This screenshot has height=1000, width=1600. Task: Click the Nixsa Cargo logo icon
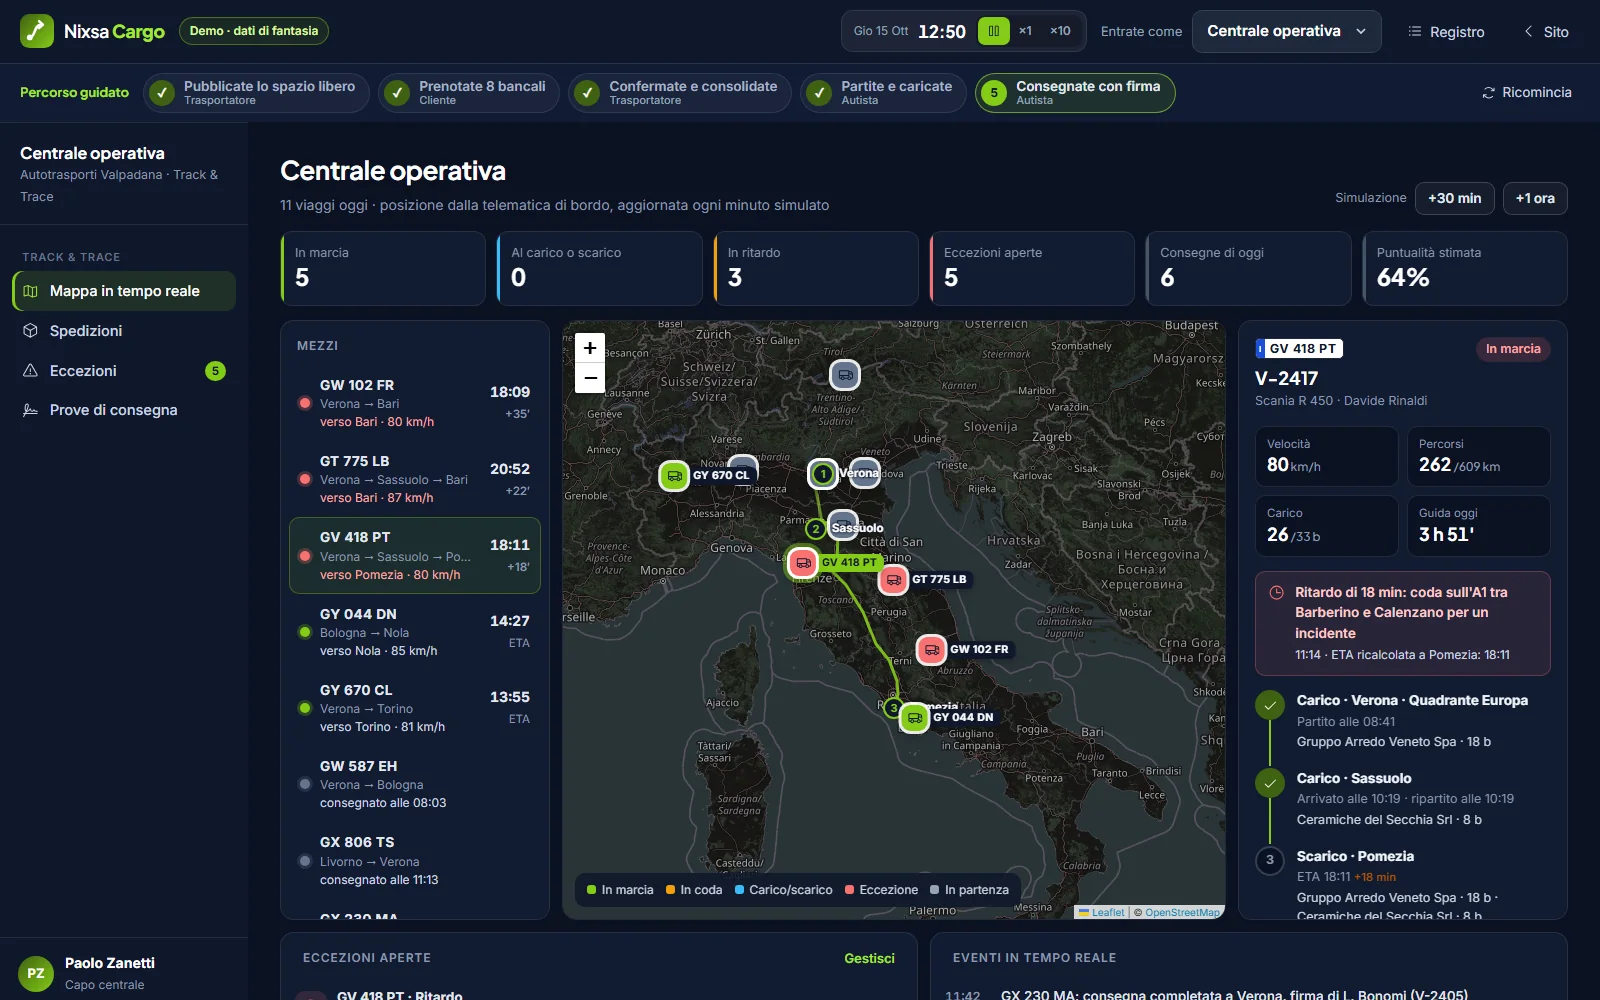click(x=37, y=31)
